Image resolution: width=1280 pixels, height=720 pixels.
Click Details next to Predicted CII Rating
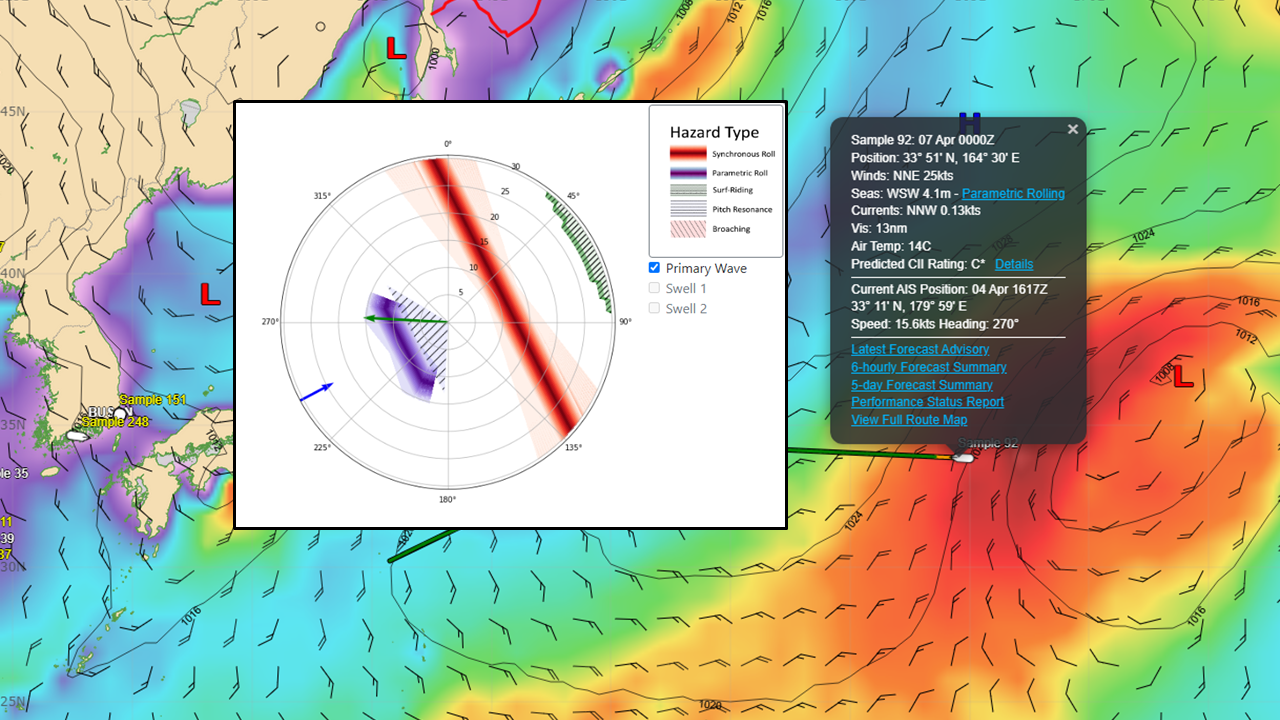pyautogui.click(x=1014, y=264)
